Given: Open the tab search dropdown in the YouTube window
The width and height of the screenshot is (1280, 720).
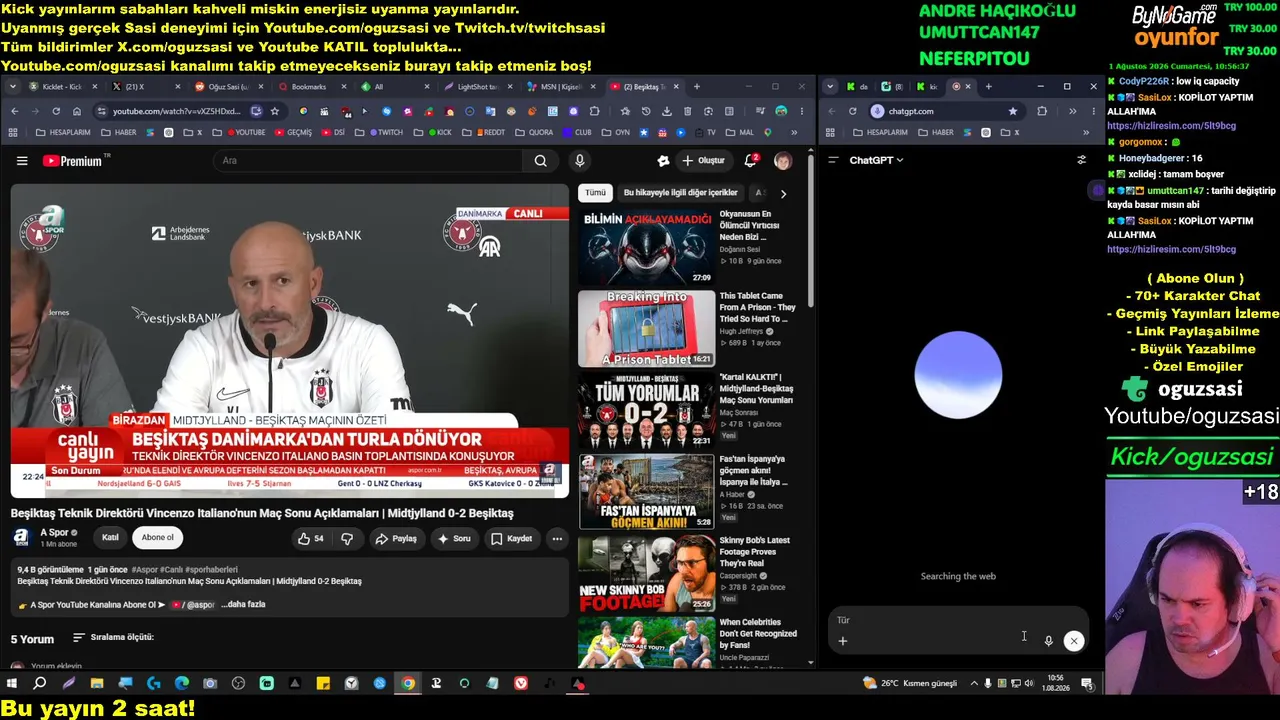Looking at the screenshot, I should point(13,87).
